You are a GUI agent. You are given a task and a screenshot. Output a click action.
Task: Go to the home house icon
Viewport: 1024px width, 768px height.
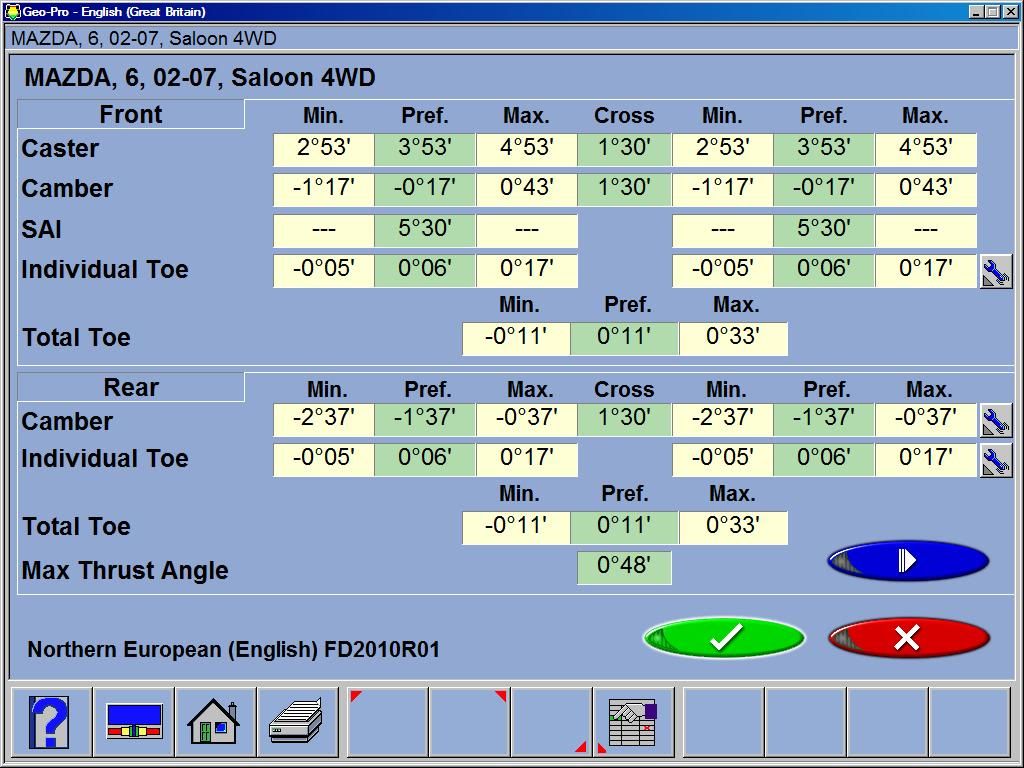(216, 722)
